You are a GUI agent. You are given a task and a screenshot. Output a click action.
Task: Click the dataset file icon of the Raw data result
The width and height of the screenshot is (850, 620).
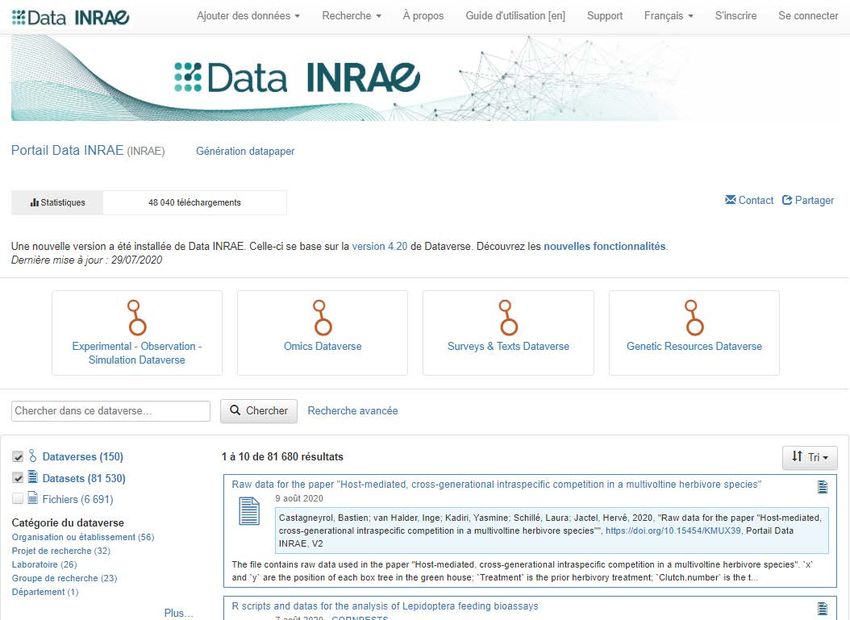(x=249, y=512)
